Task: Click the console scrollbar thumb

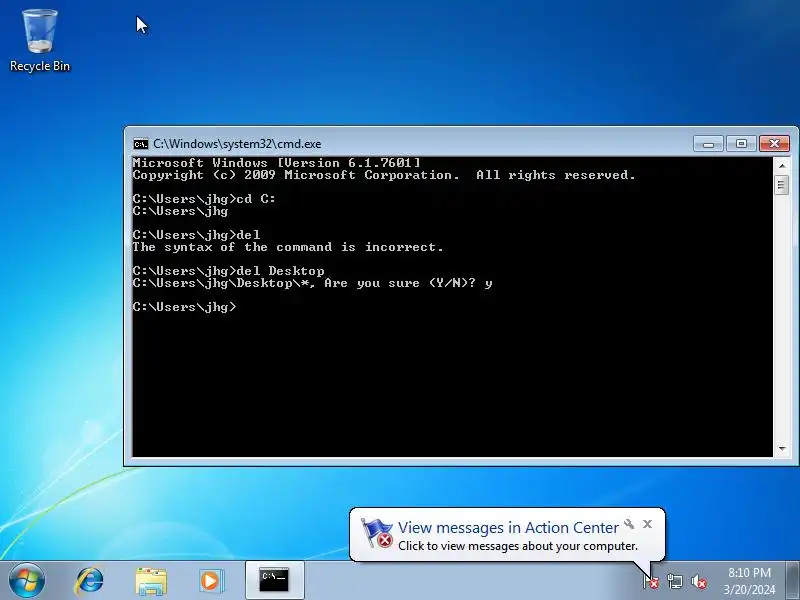Action: (782, 185)
